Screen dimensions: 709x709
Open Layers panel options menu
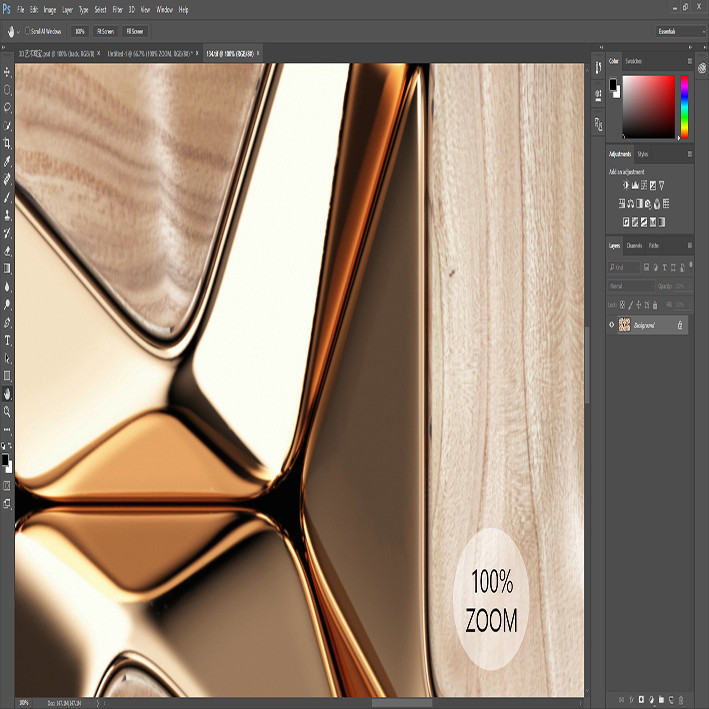click(690, 246)
